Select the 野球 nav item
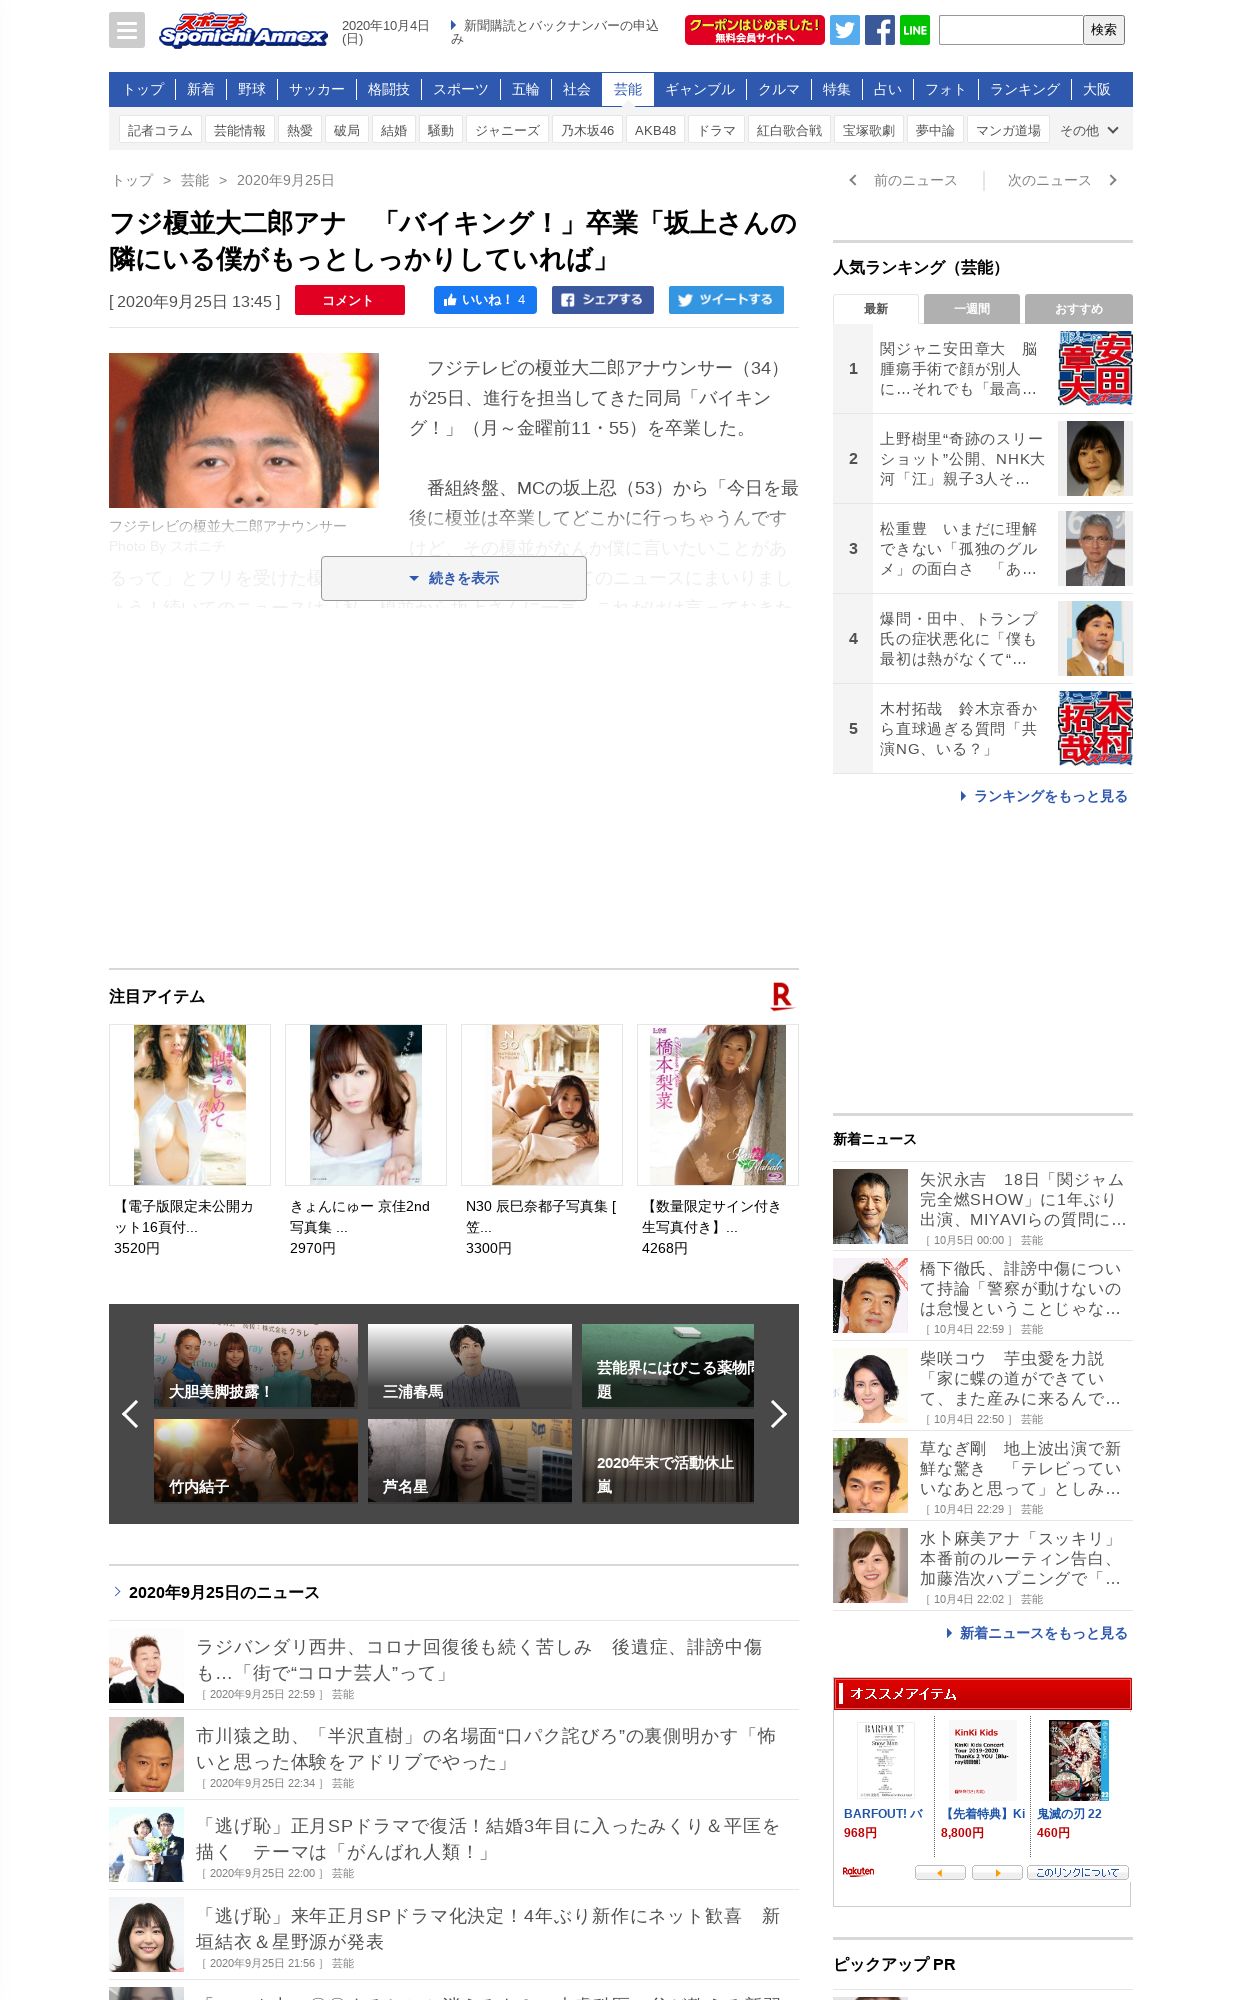Screen dimensions: 1242x2000 click(x=252, y=89)
